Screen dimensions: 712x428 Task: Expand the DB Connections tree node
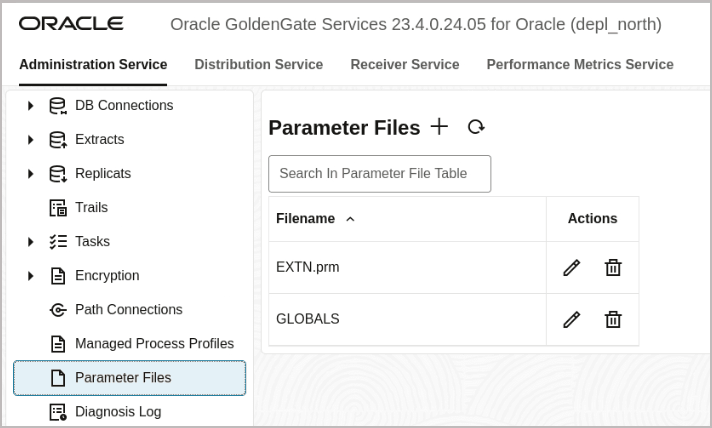click(30, 106)
